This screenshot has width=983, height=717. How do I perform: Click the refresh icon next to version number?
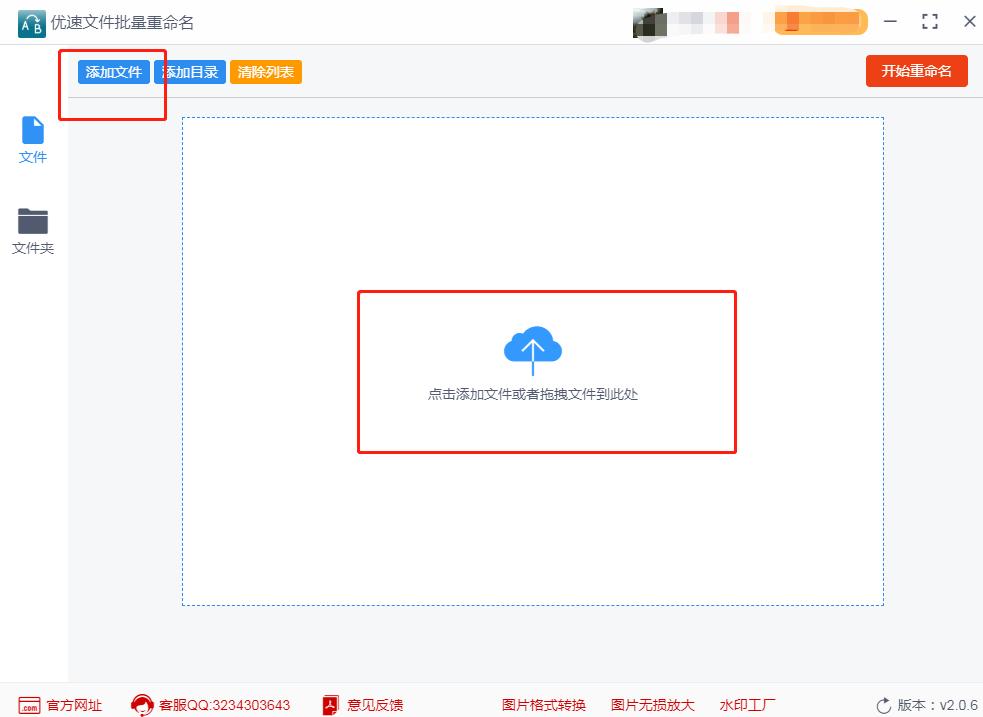pos(883,705)
